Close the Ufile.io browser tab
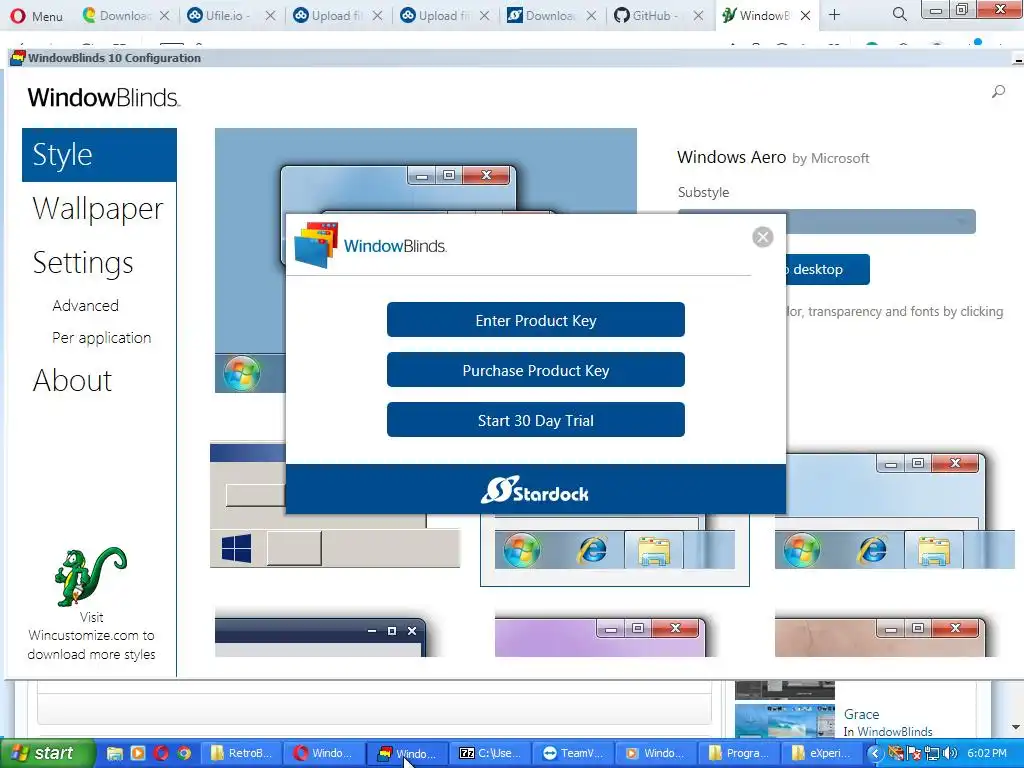This screenshot has width=1024, height=768. point(270,16)
